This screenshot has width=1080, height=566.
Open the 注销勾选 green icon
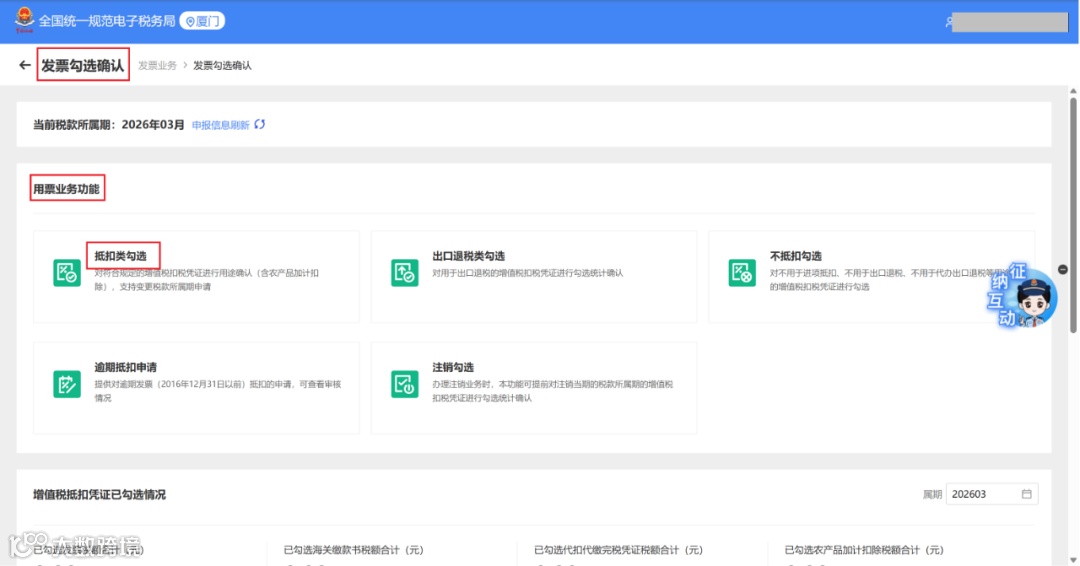[x=404, y=384]
